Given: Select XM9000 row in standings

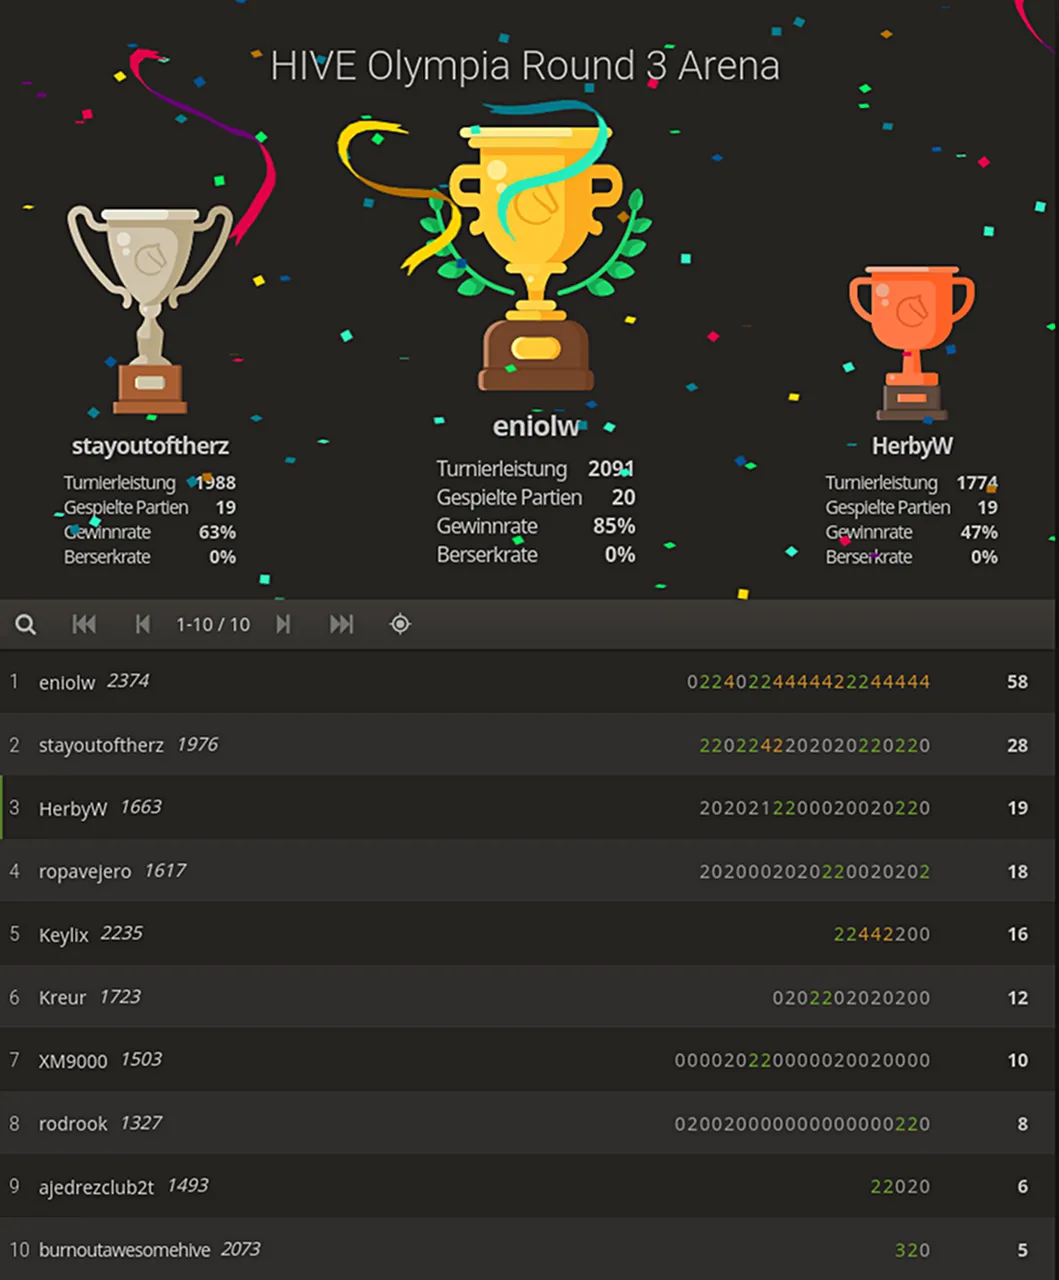Looking at the screenshot, I should coord(529,1060).
